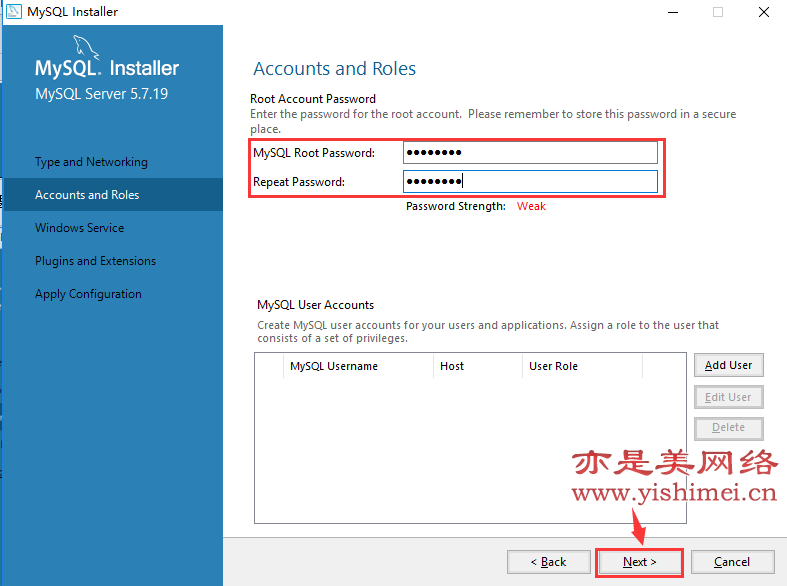Click the Accounts and Roles page heading
The width and height of the screenshot is (787, 586).
click(334, 69)
